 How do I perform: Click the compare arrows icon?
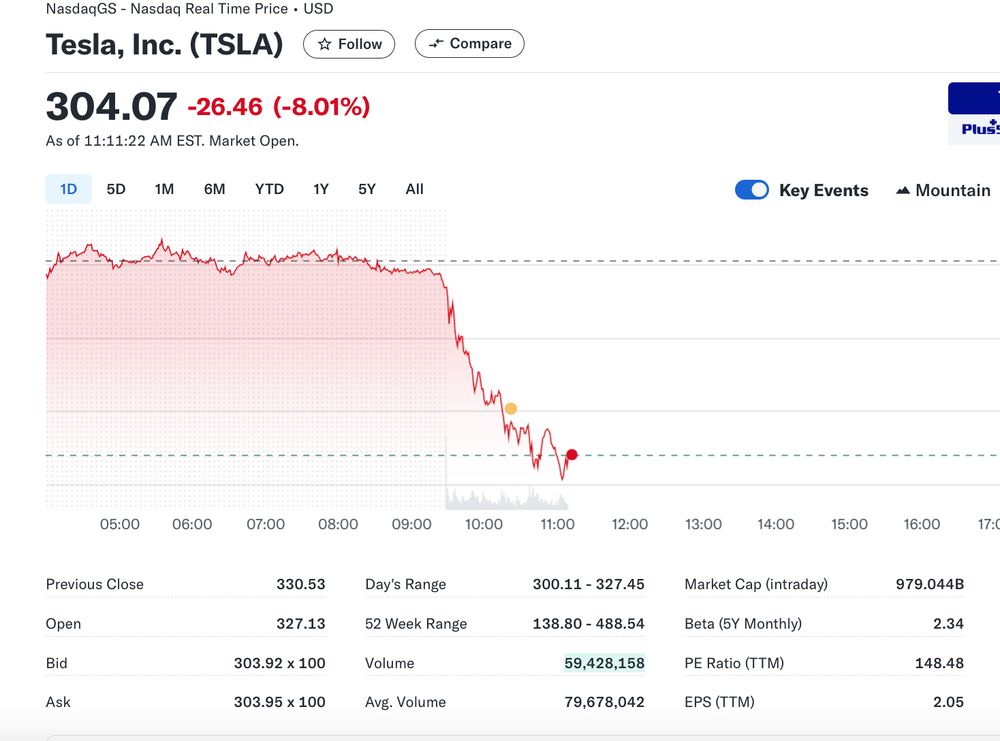[436, 43]
